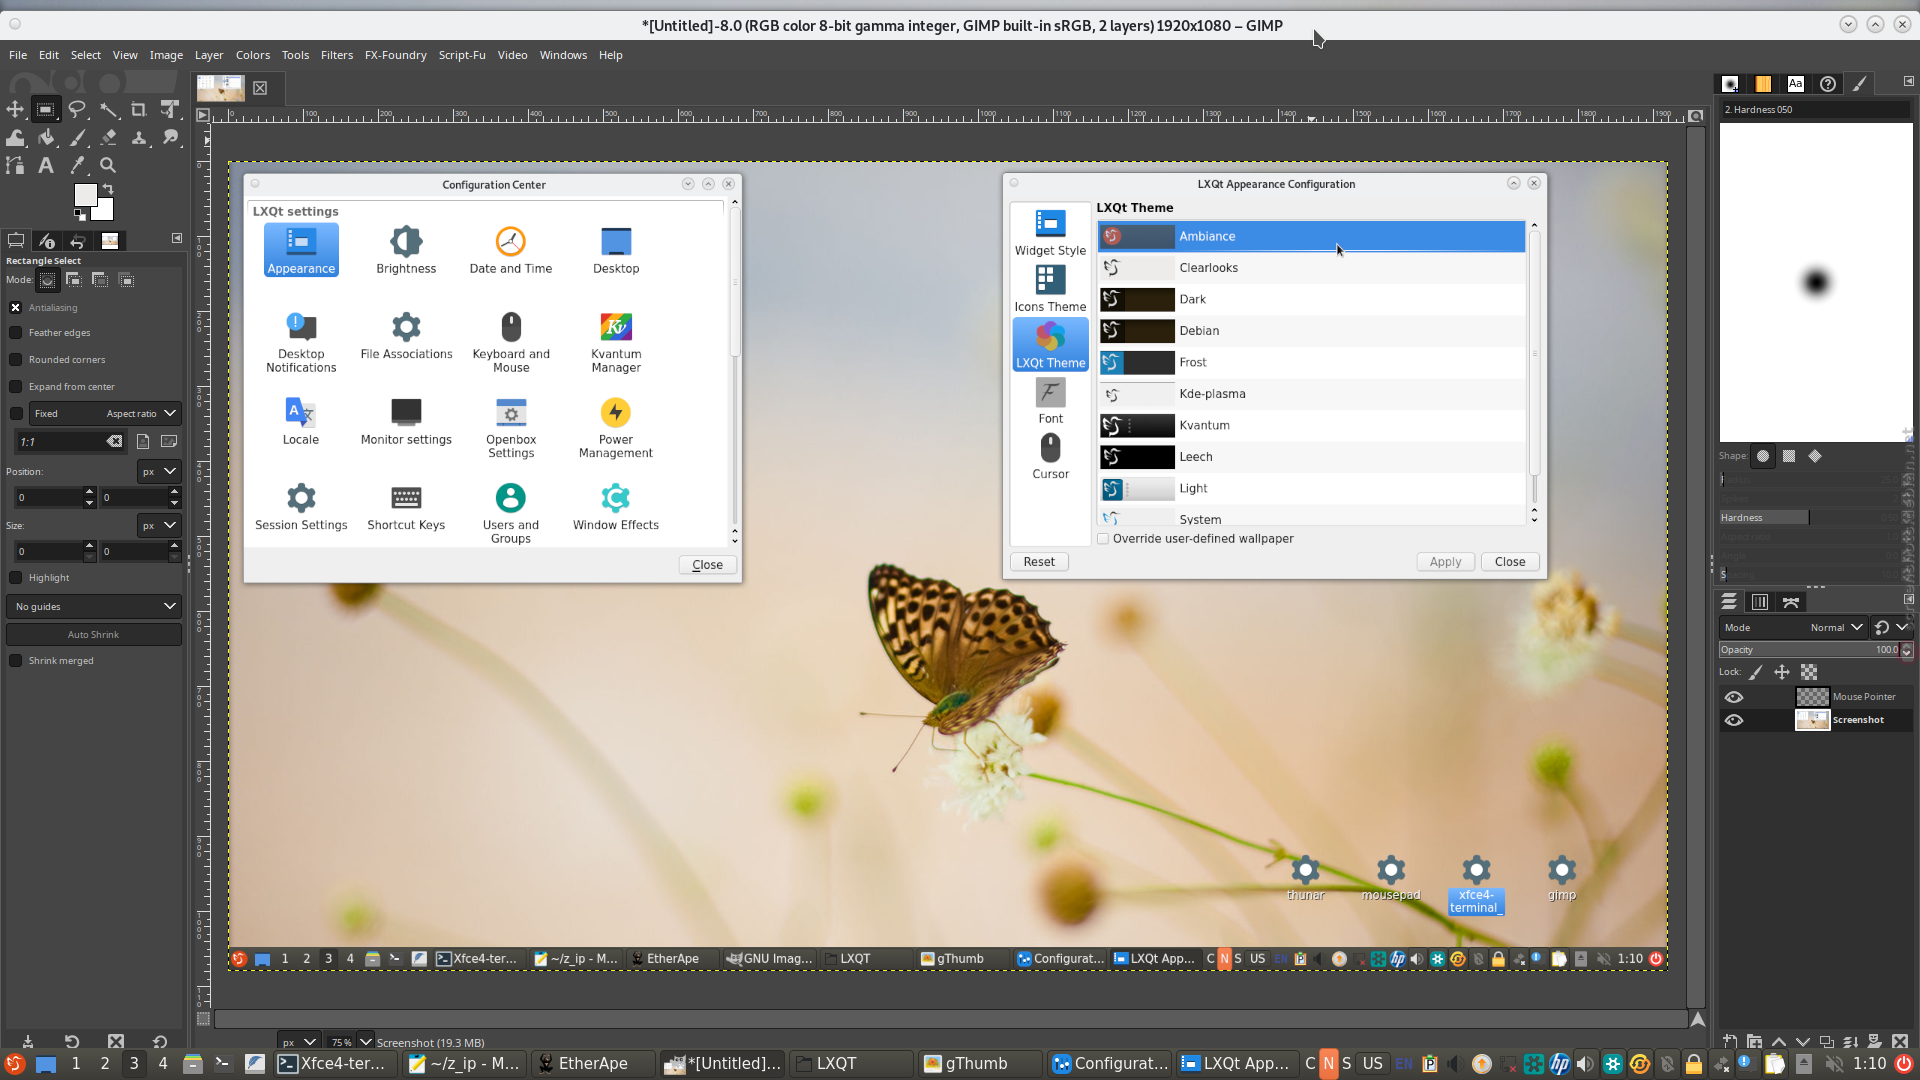Switch to the Paths tab

[x=1791, y=602]
